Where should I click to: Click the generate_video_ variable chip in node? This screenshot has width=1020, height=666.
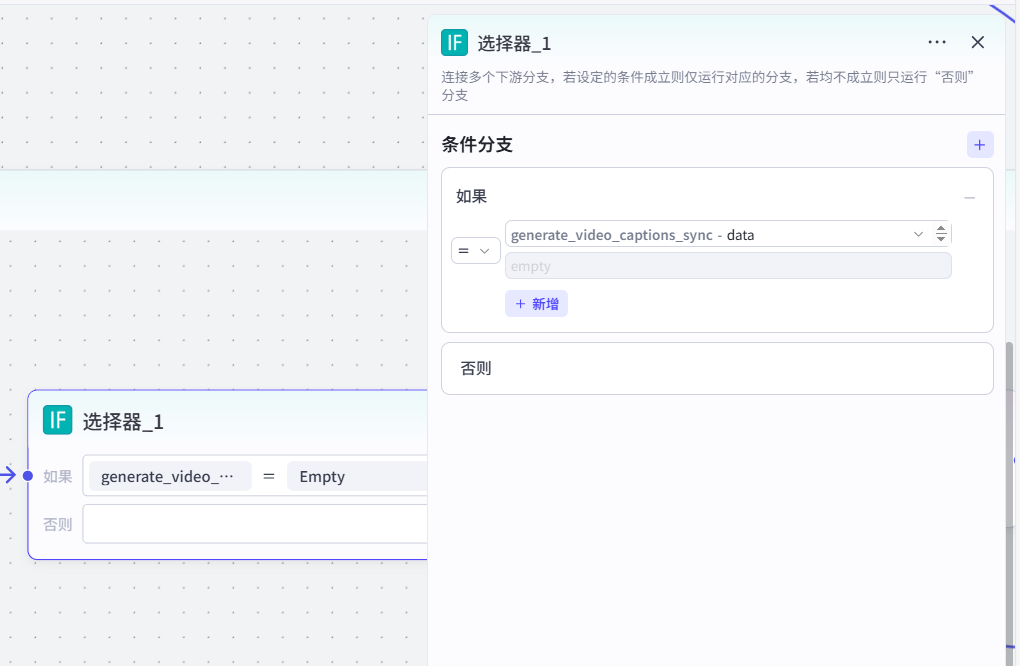click(170, 477)
